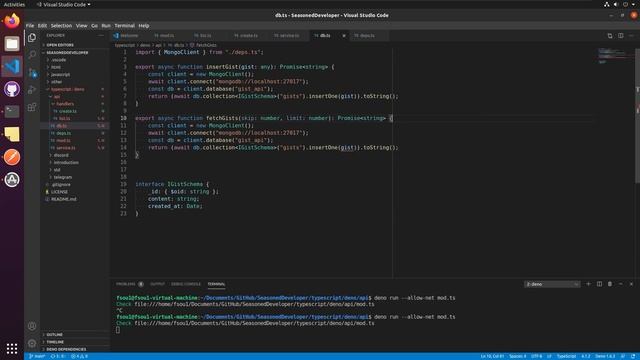Split the editor to the right
Image resolution: width=640 pixels, height=360 pixels.
(x=620, y=36)
